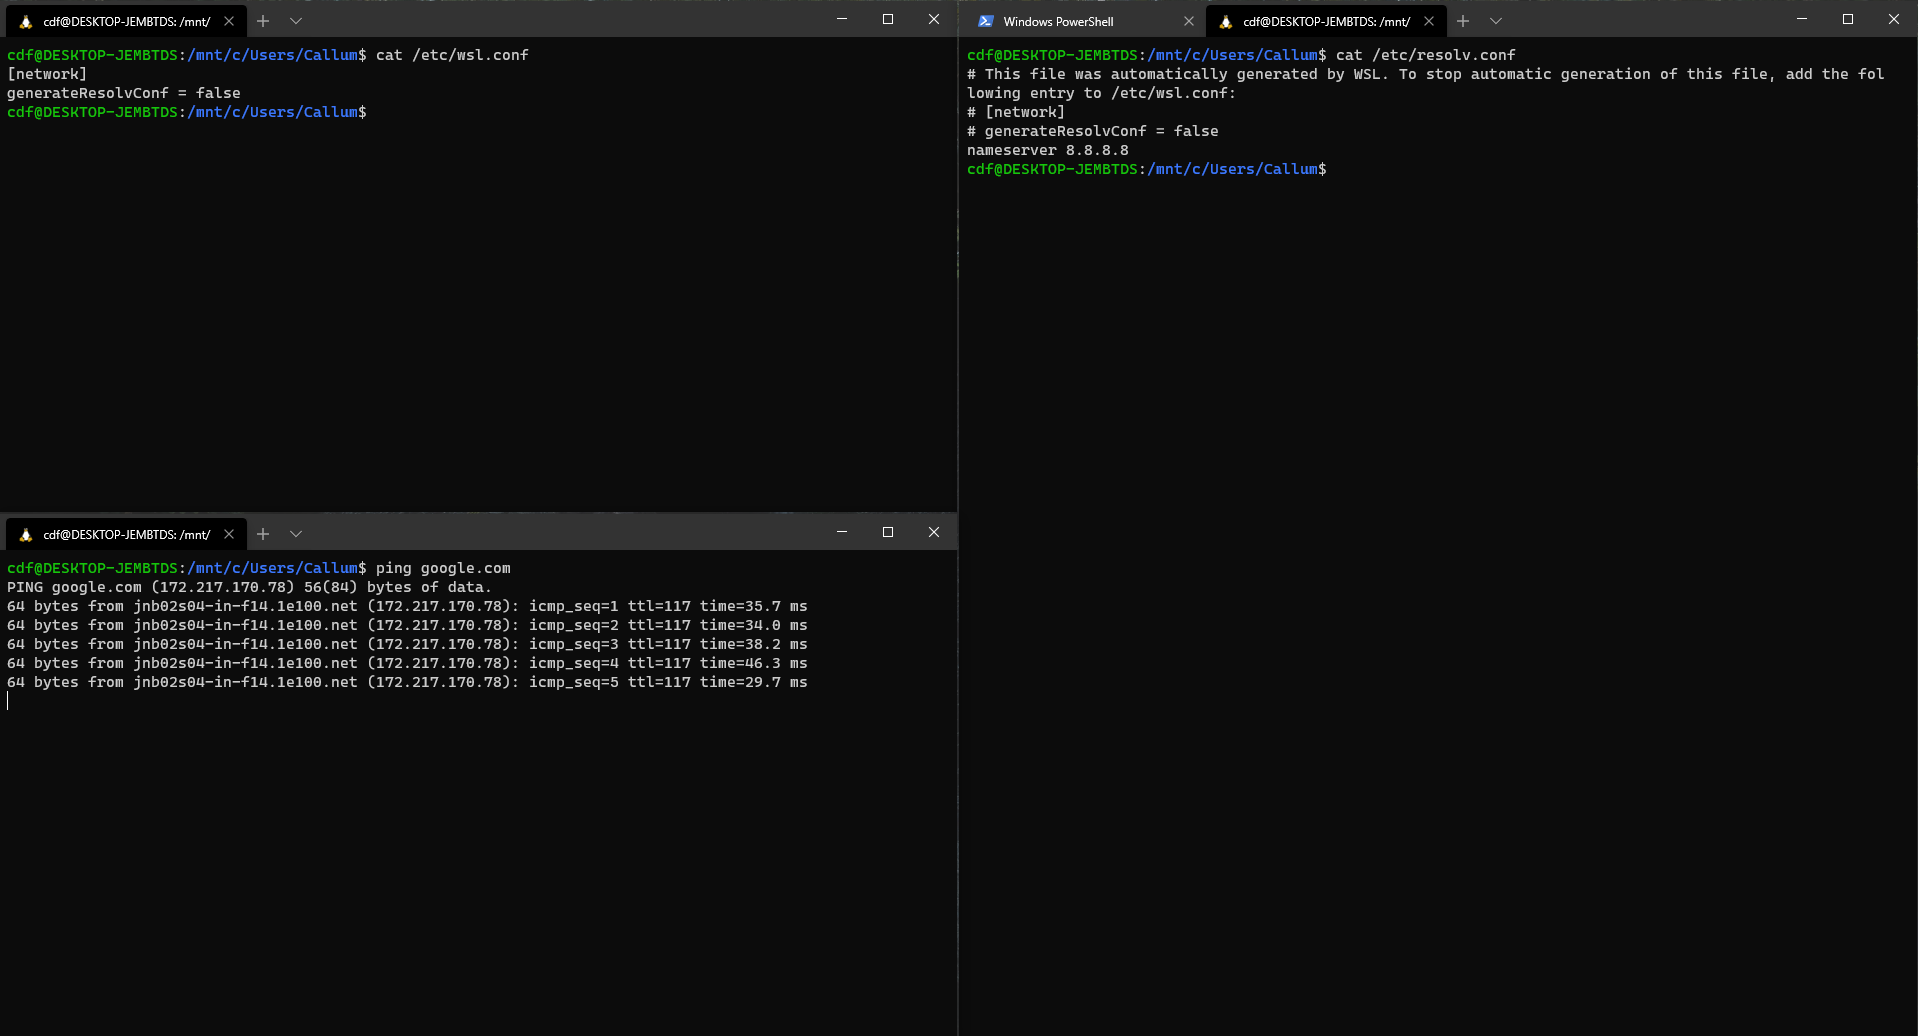Click the PowerShell icon on the Windows PowerShell tab

[986, 20]
